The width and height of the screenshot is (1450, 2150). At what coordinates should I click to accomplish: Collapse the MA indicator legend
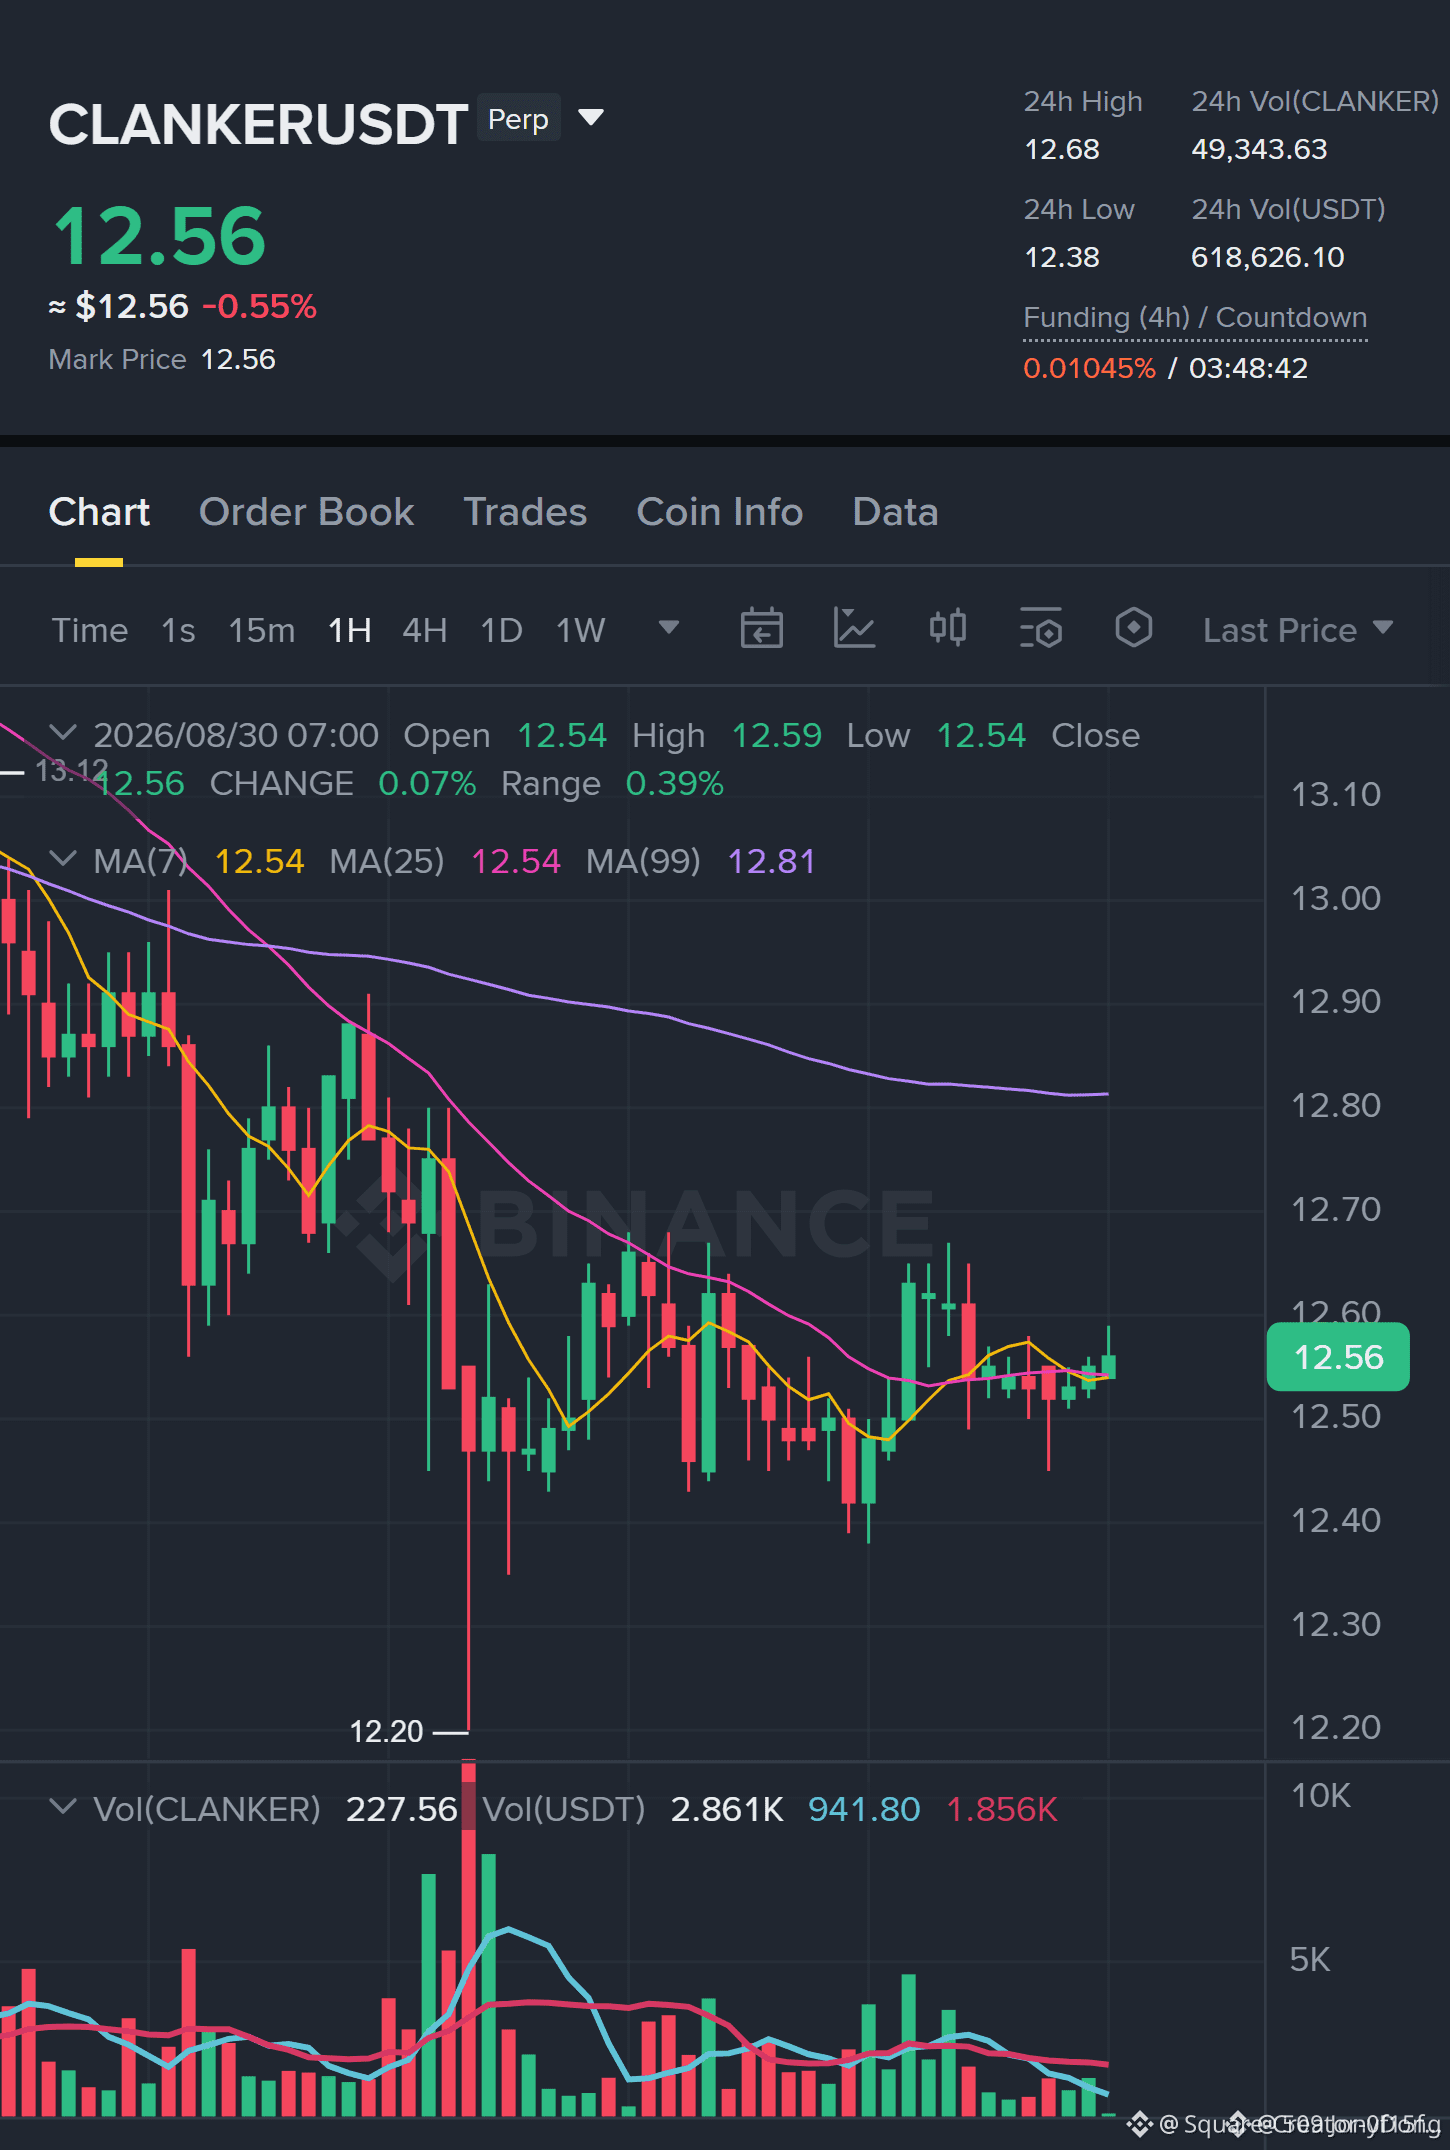pyautogui.click(x=63, y=859)
